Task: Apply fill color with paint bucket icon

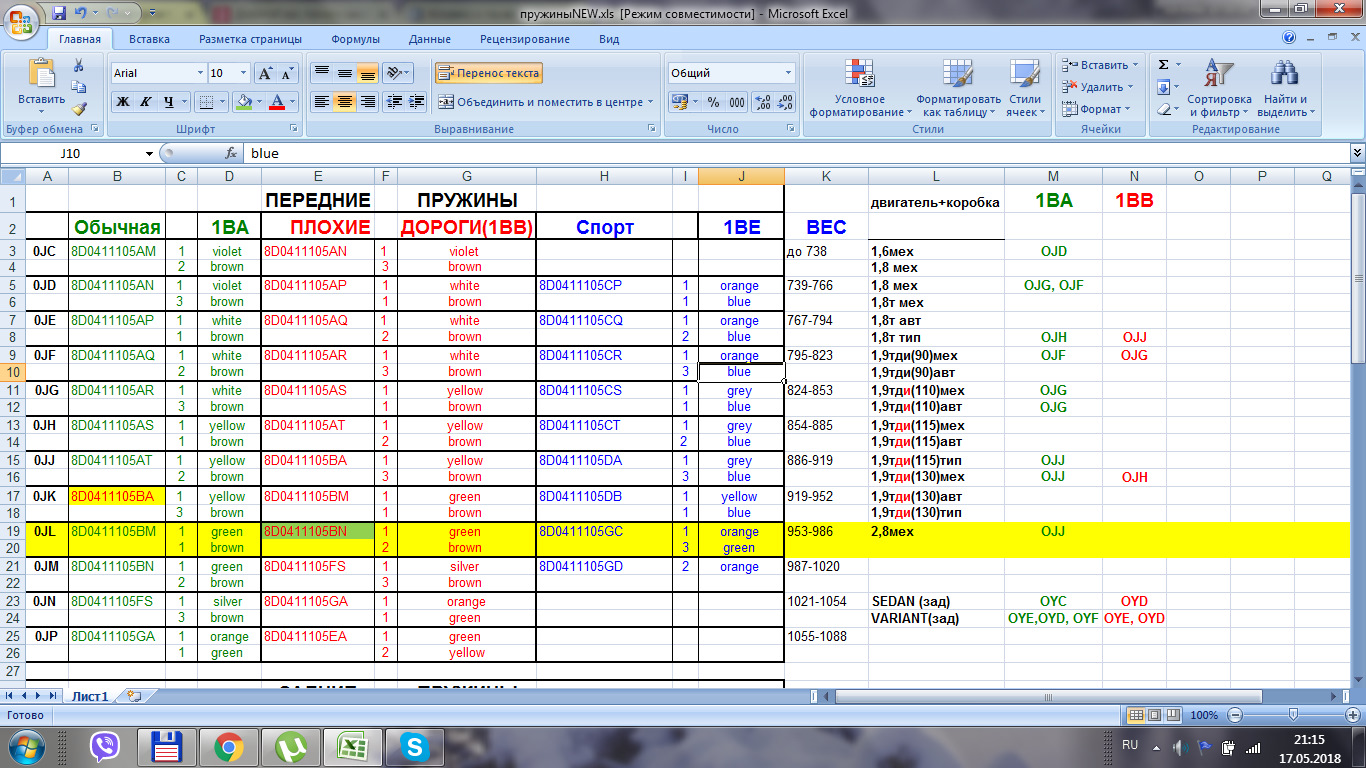Action: click(x=243, y=102)
